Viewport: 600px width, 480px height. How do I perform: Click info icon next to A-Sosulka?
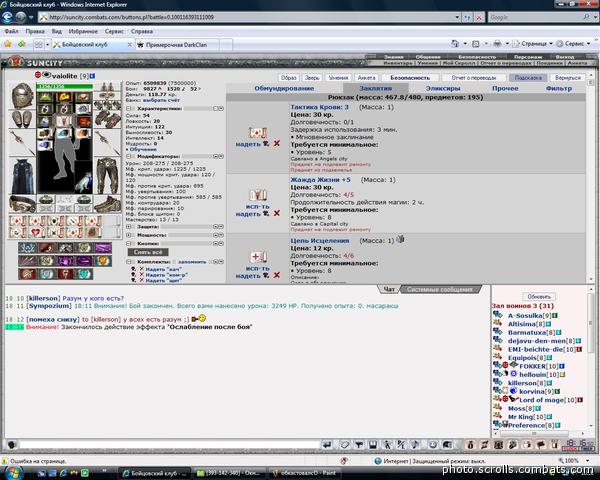(555, 315)
